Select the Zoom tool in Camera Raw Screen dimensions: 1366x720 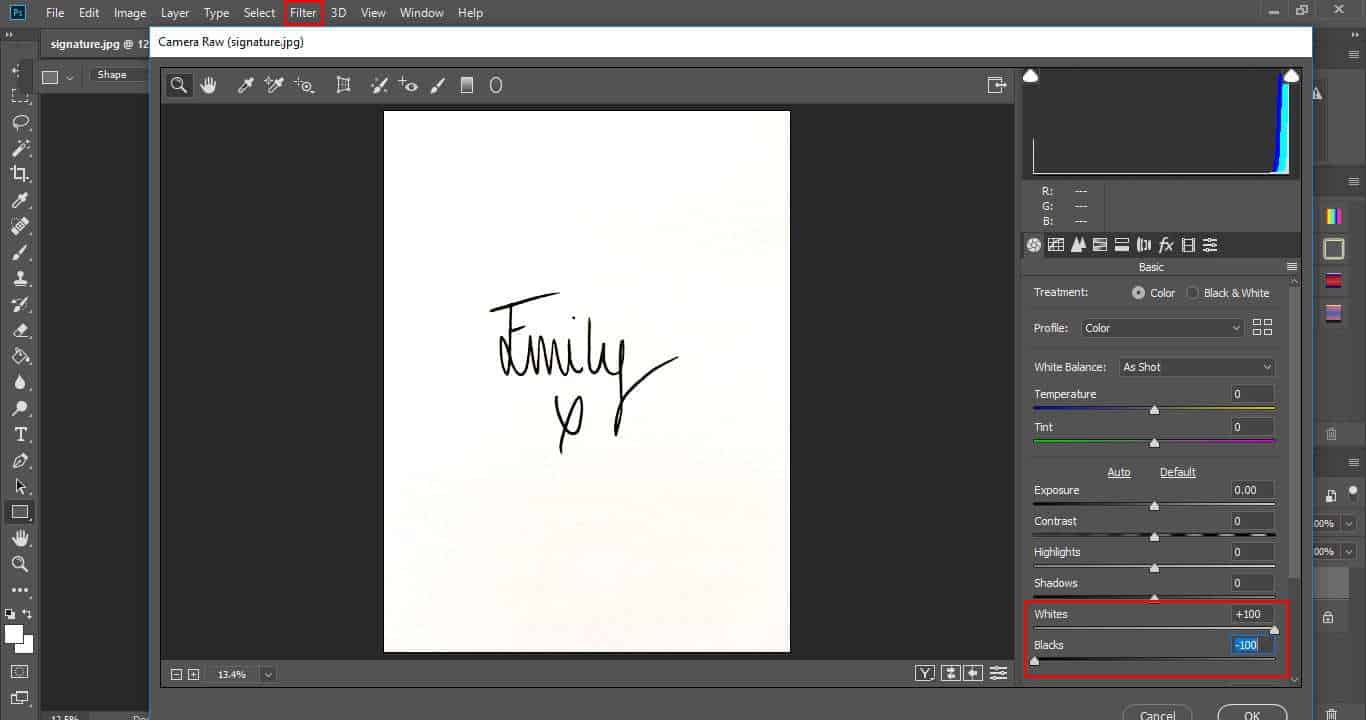click(x=179, y=85)
